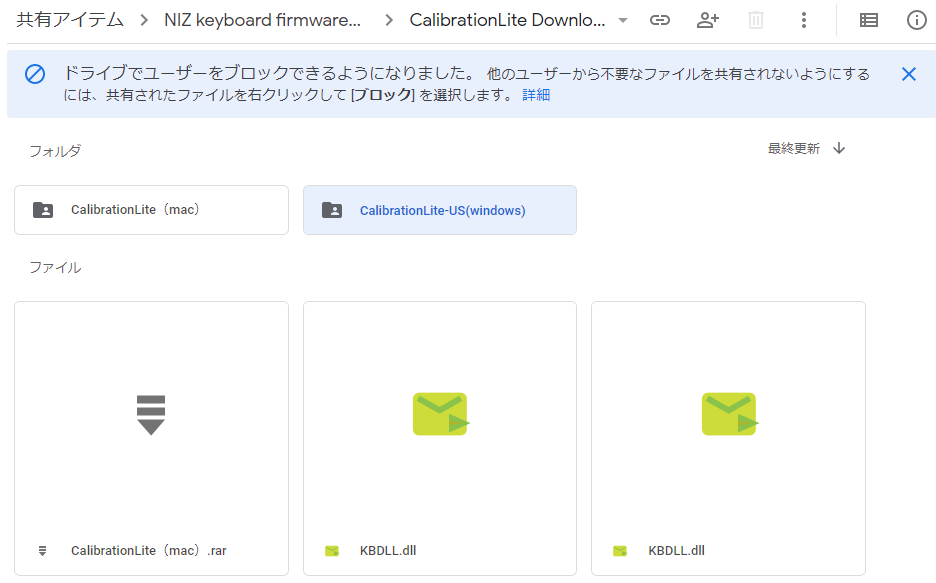Switch to list layout view
Viewport: 936px width, 583px height.
[869, 20]
